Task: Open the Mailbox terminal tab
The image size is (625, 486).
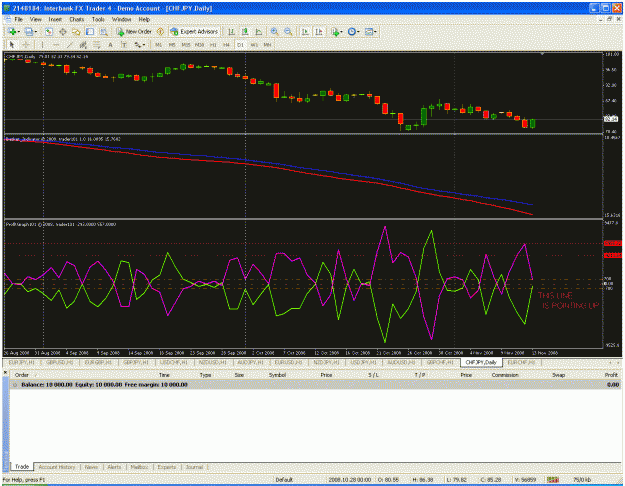Action: coord(139,467)
